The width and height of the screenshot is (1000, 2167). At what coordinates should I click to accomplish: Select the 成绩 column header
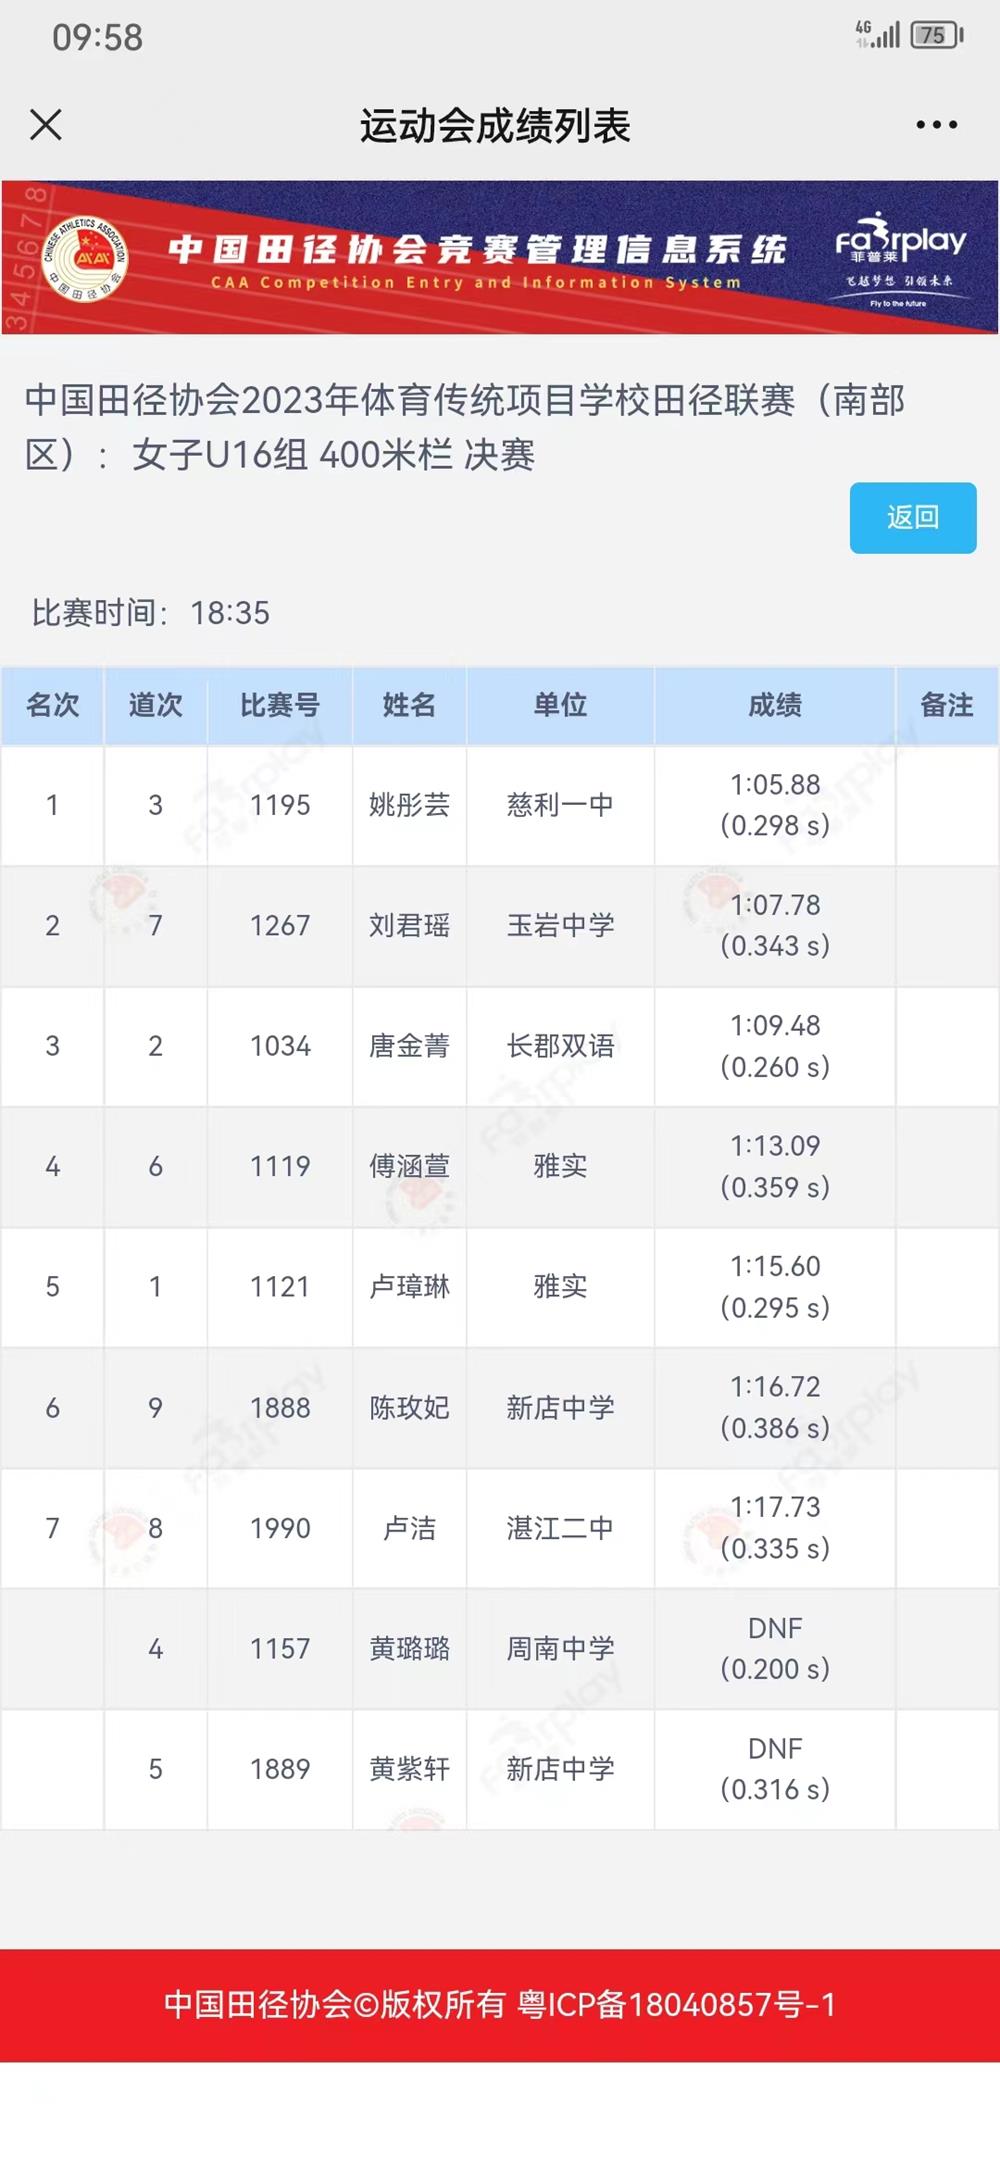click(x=775, y=705)
